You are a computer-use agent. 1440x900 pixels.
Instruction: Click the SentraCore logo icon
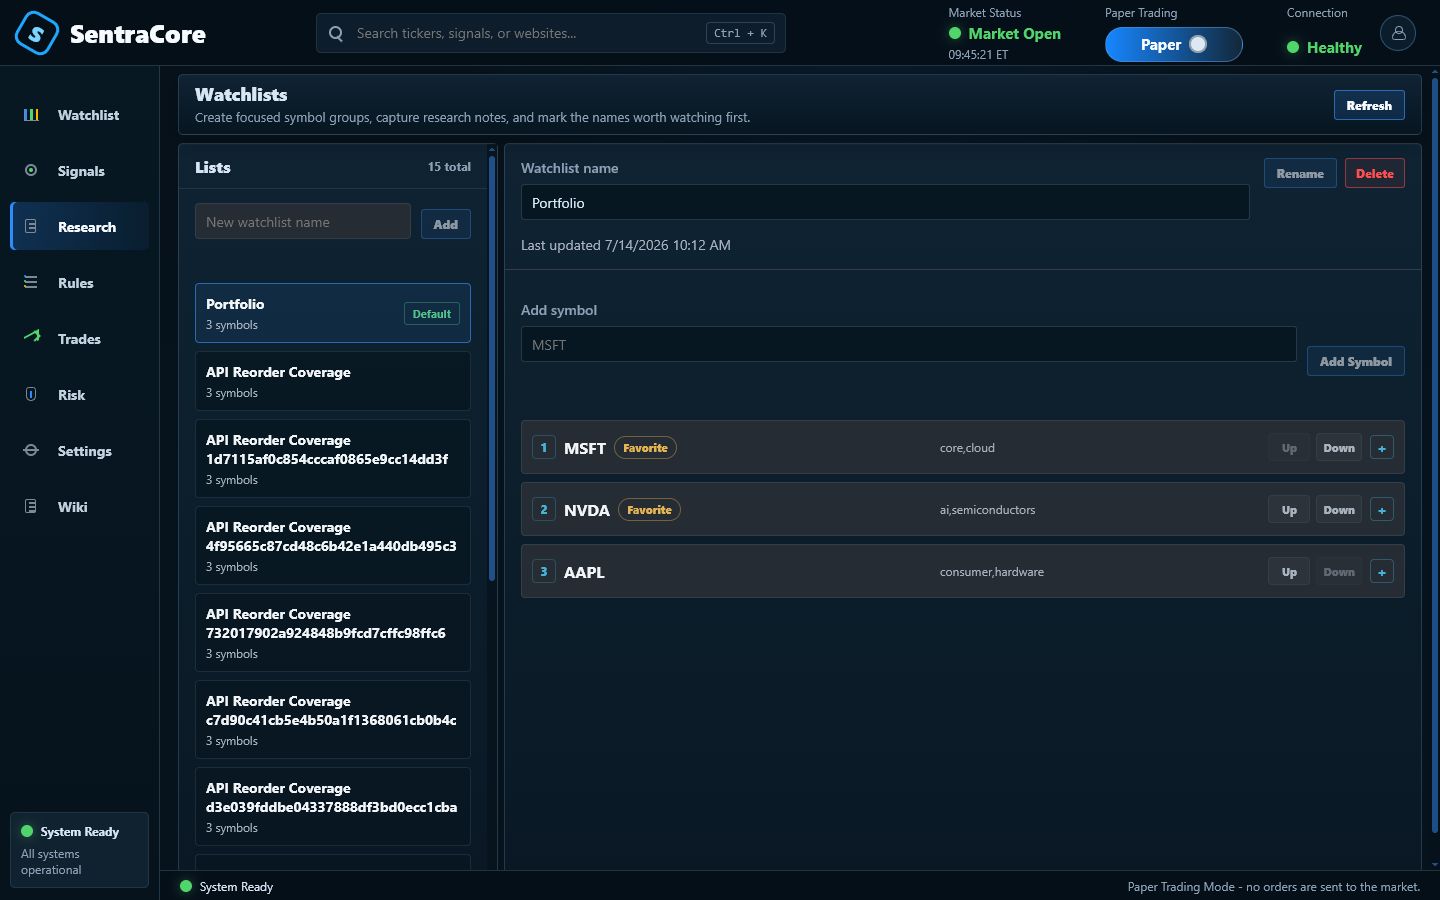coord(37,33)
